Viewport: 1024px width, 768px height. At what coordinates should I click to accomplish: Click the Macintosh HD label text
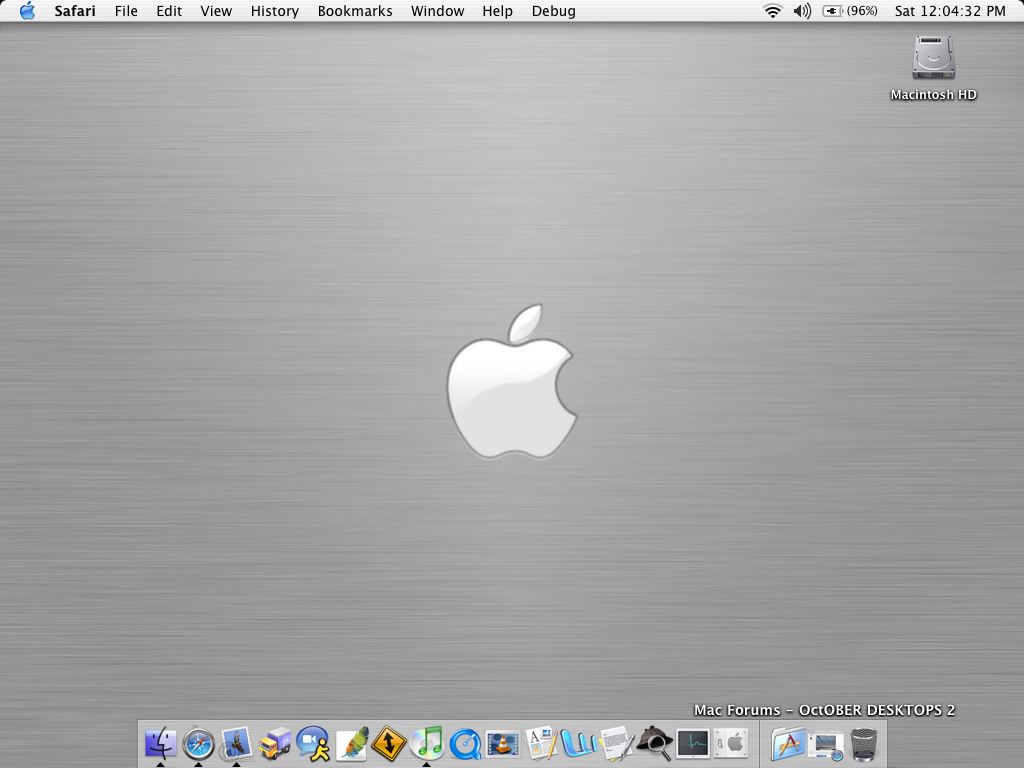pyautogui.click(x=933, y=95)
